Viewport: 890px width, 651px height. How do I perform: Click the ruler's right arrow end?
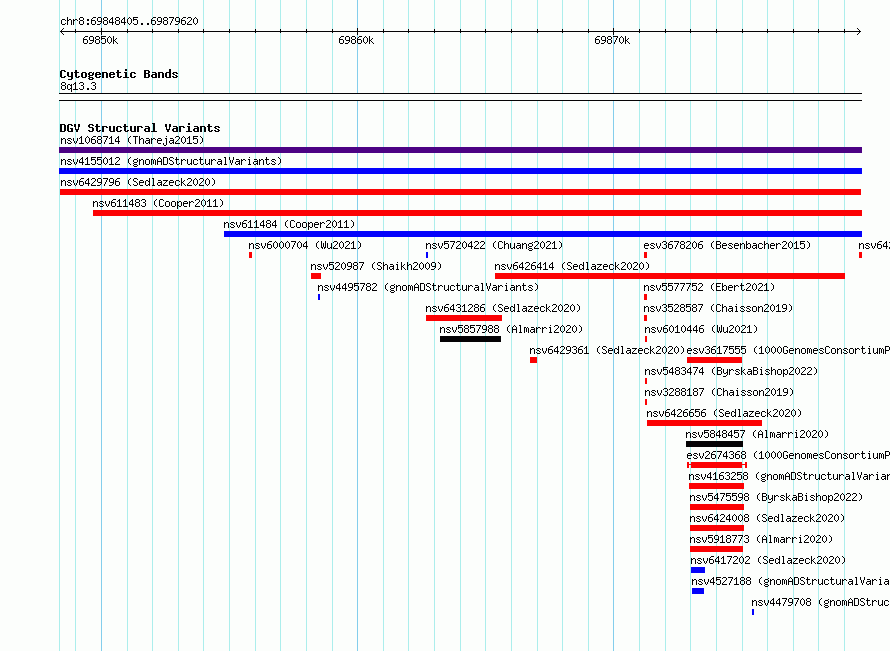coord(859,31)
